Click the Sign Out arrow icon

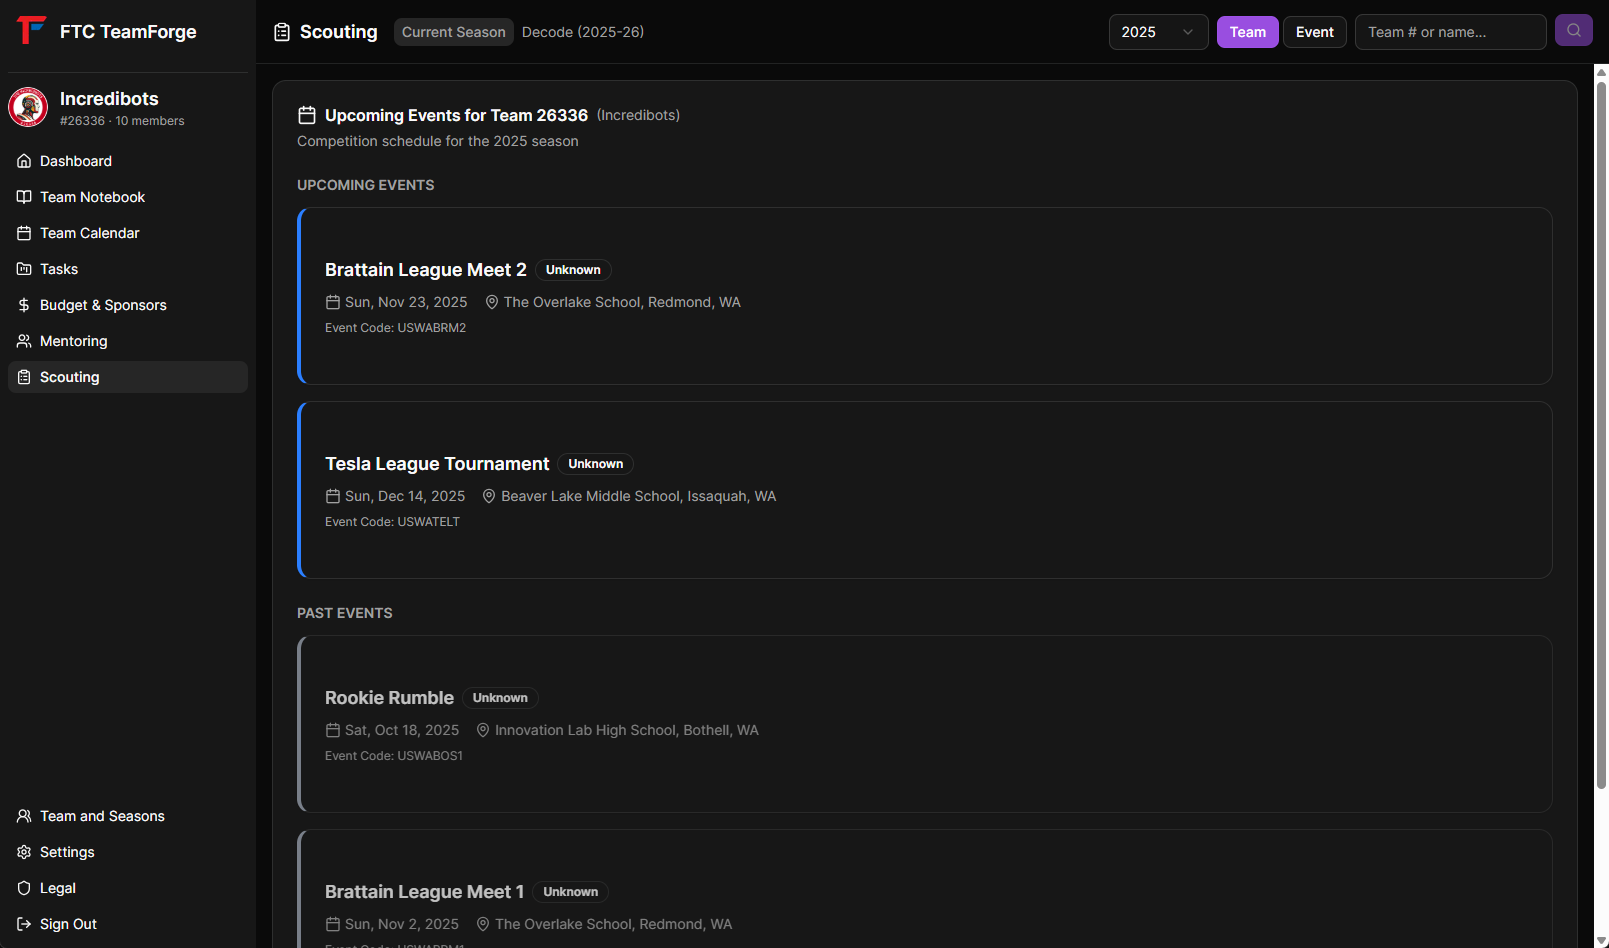coord(24,924)
